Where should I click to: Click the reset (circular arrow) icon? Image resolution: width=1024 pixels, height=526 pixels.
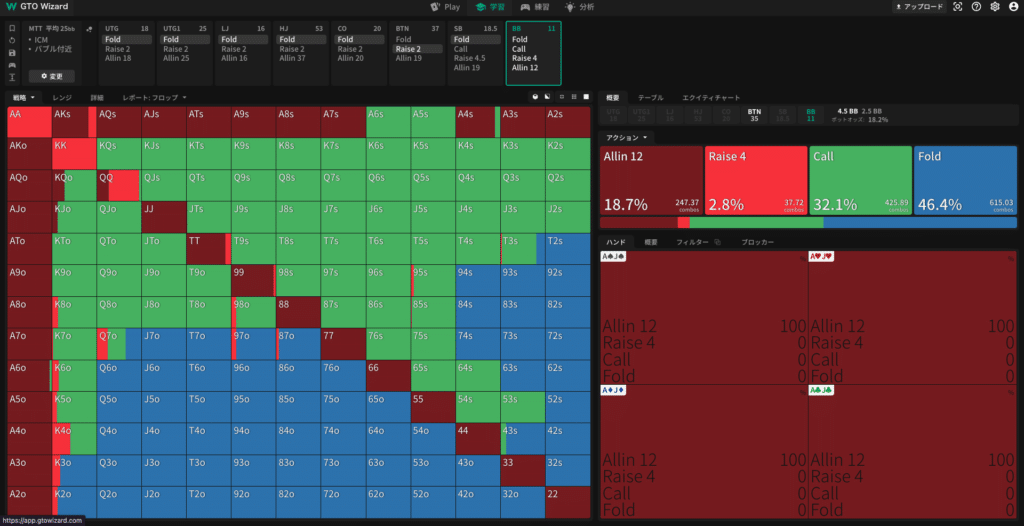[12, 41]
